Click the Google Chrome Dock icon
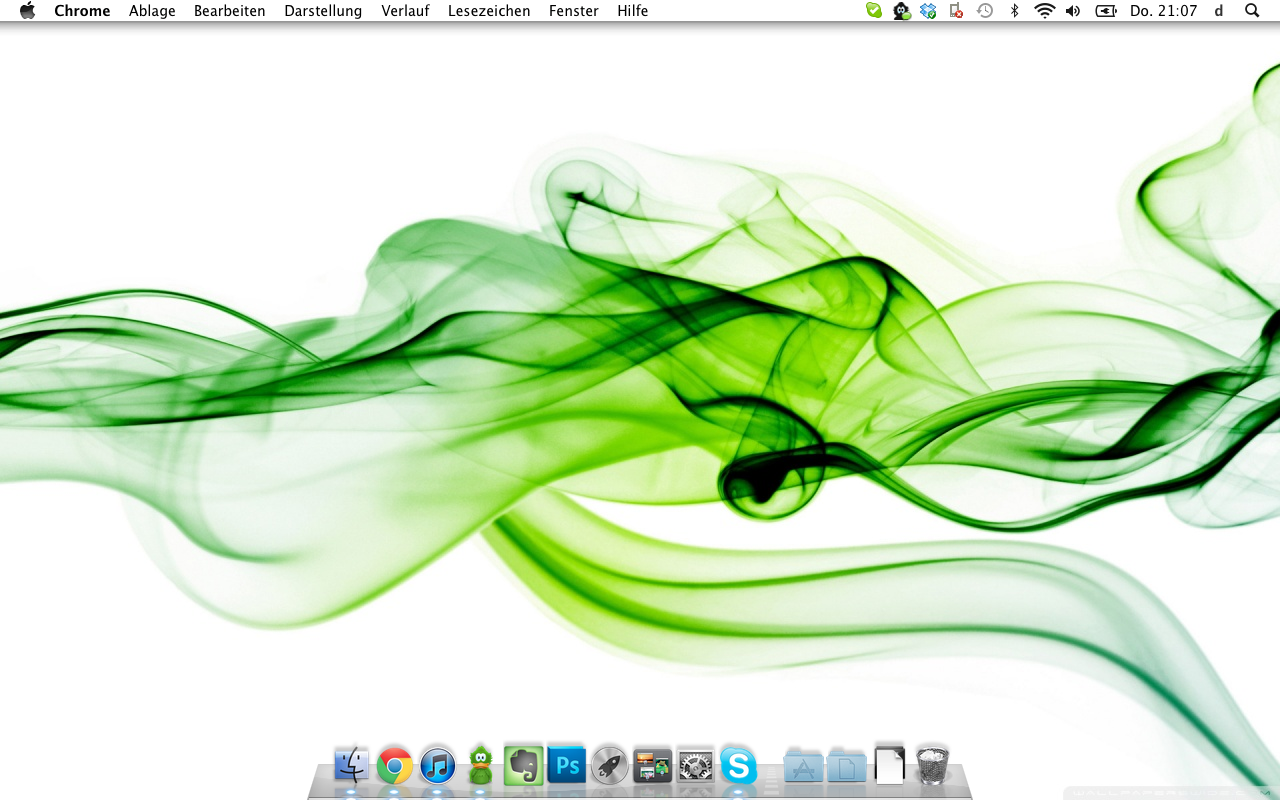 point(394,767)
